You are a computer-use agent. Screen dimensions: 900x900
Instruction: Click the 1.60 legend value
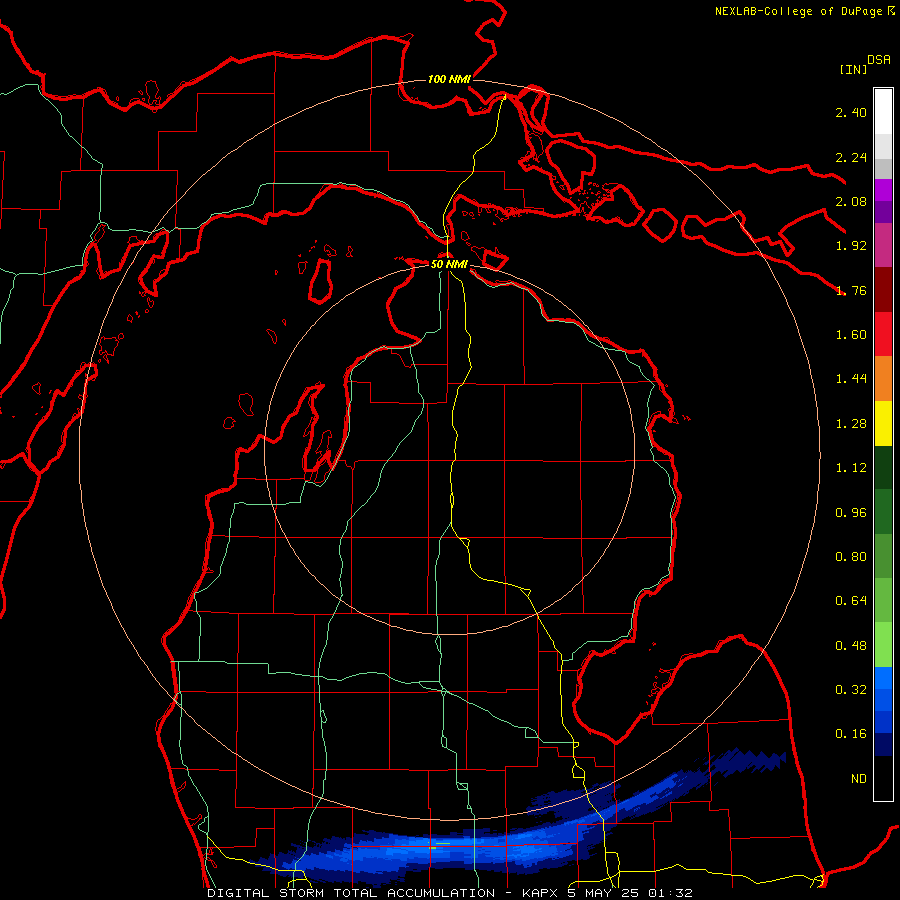pyautogui.click(x=851, y=335)
